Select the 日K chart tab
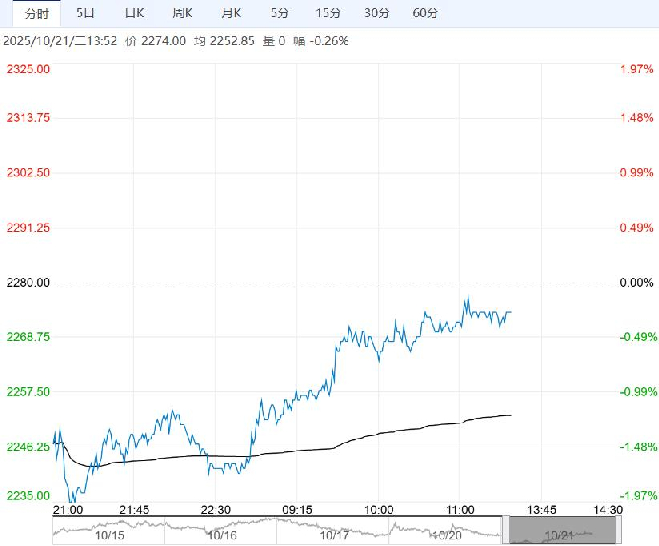The width and height of the screenshot is (659, 546). coord(133,13)
